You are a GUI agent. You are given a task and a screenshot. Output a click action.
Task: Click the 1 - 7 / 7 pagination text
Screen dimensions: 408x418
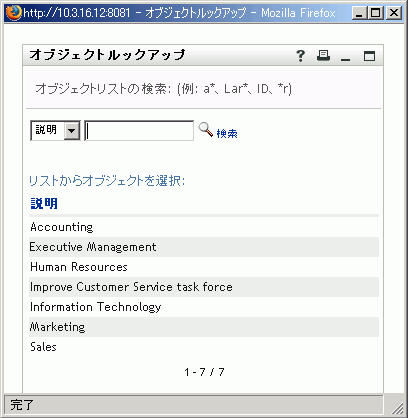pyautogui.click(x=204, y=372)
